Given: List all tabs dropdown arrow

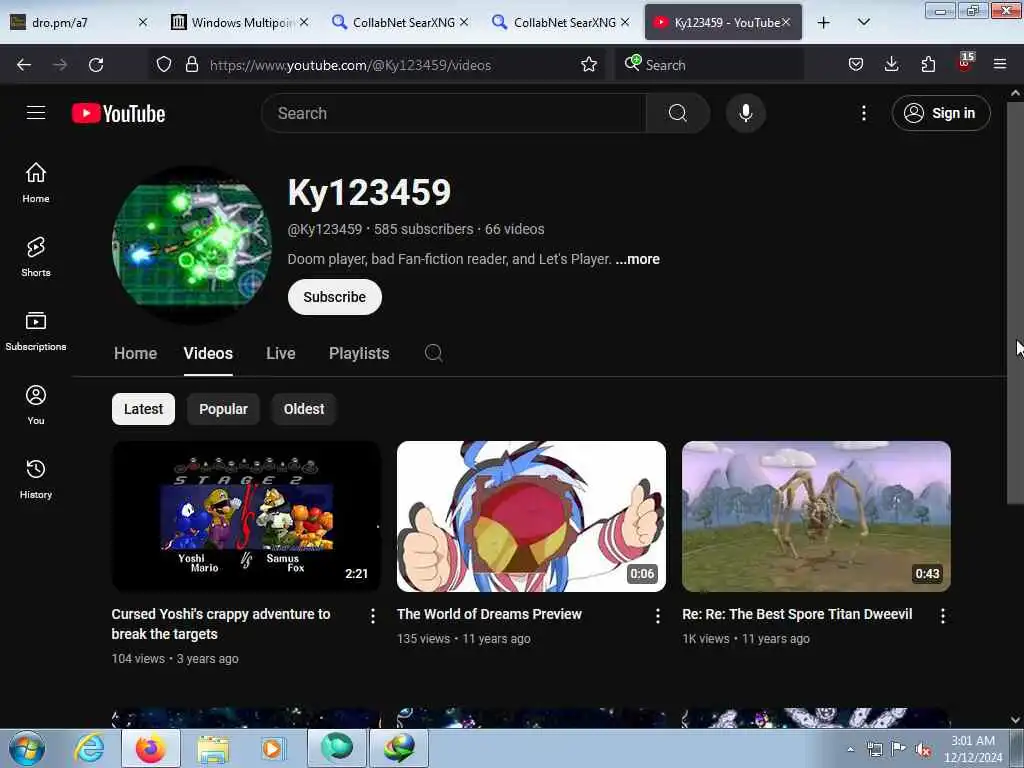Looking at the screenshot, I should coord(863,23).
